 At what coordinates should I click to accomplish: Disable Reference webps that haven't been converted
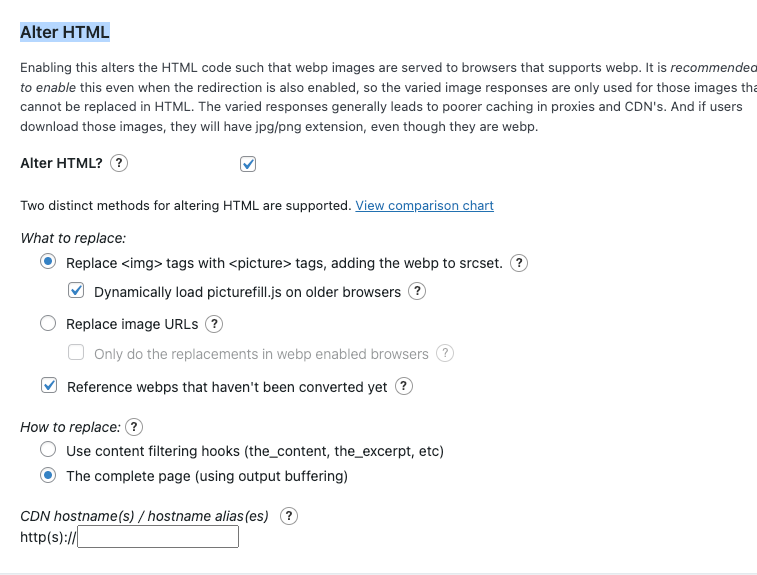point(49,385)
